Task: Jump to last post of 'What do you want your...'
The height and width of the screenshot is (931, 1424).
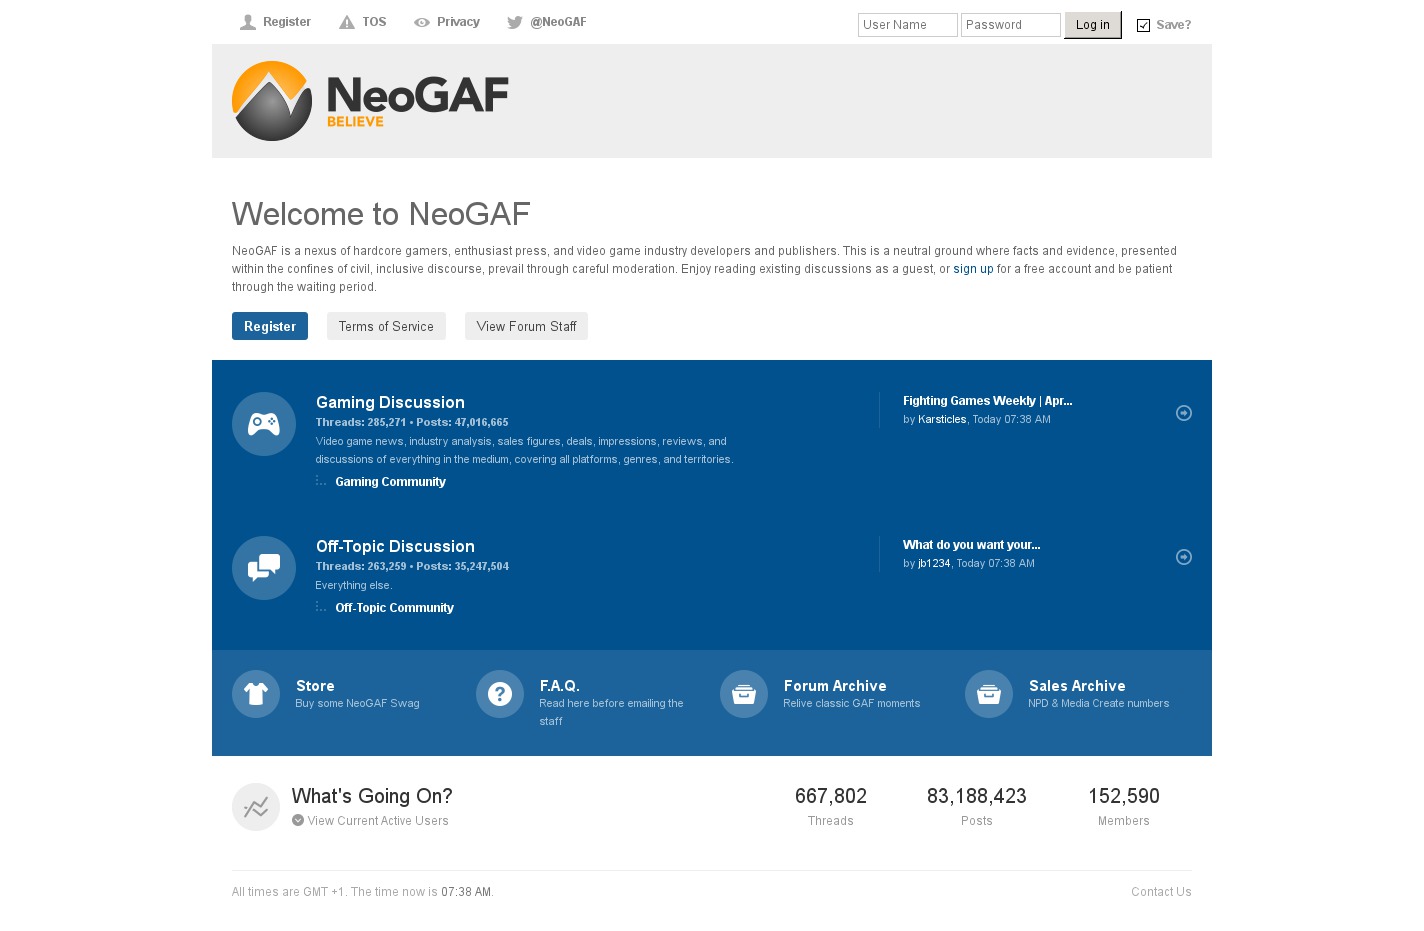Action: click(1184, 557)
